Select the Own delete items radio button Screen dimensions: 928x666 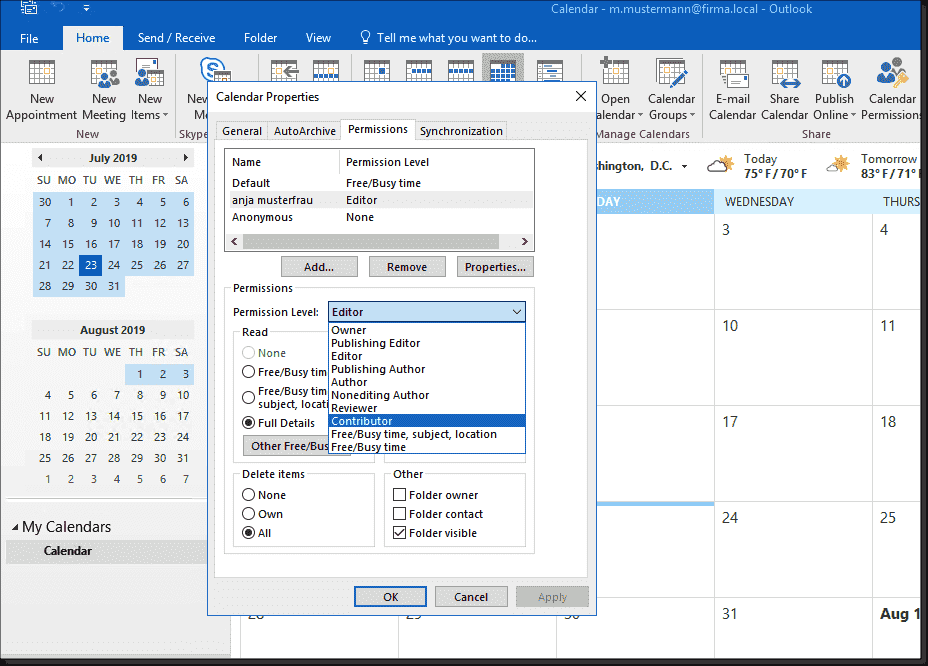(x=249, y=513)
